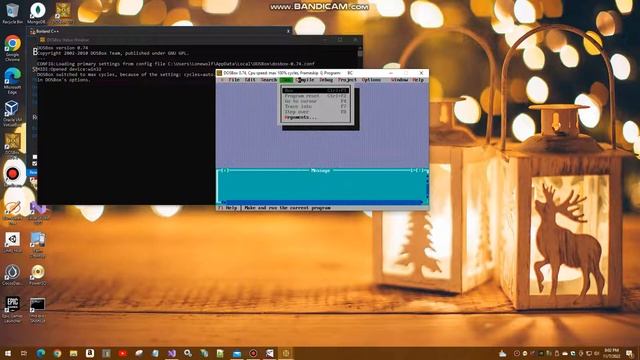Click the Bandicam red record icon
Viewport: 640px width, 360px height.
pyautogui.click(x=13, y=173)
